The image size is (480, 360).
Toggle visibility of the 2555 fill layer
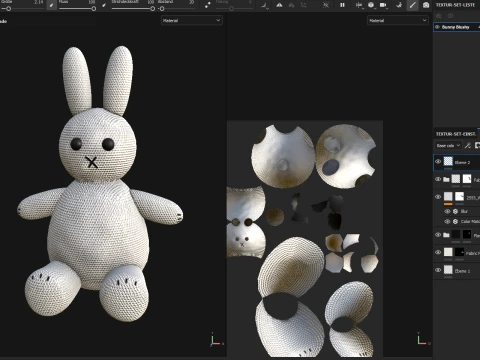(438, 197)
